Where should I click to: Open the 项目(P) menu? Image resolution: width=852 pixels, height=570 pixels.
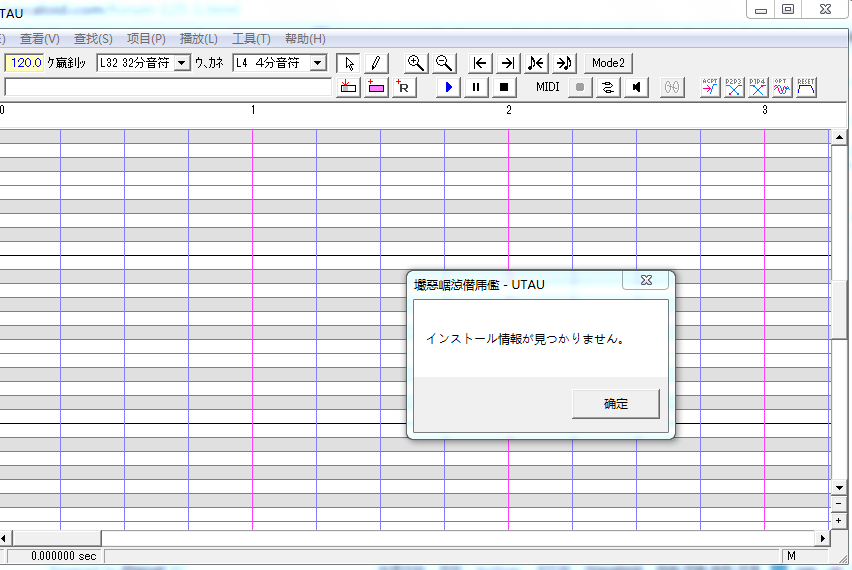click(x=146, y=39)
